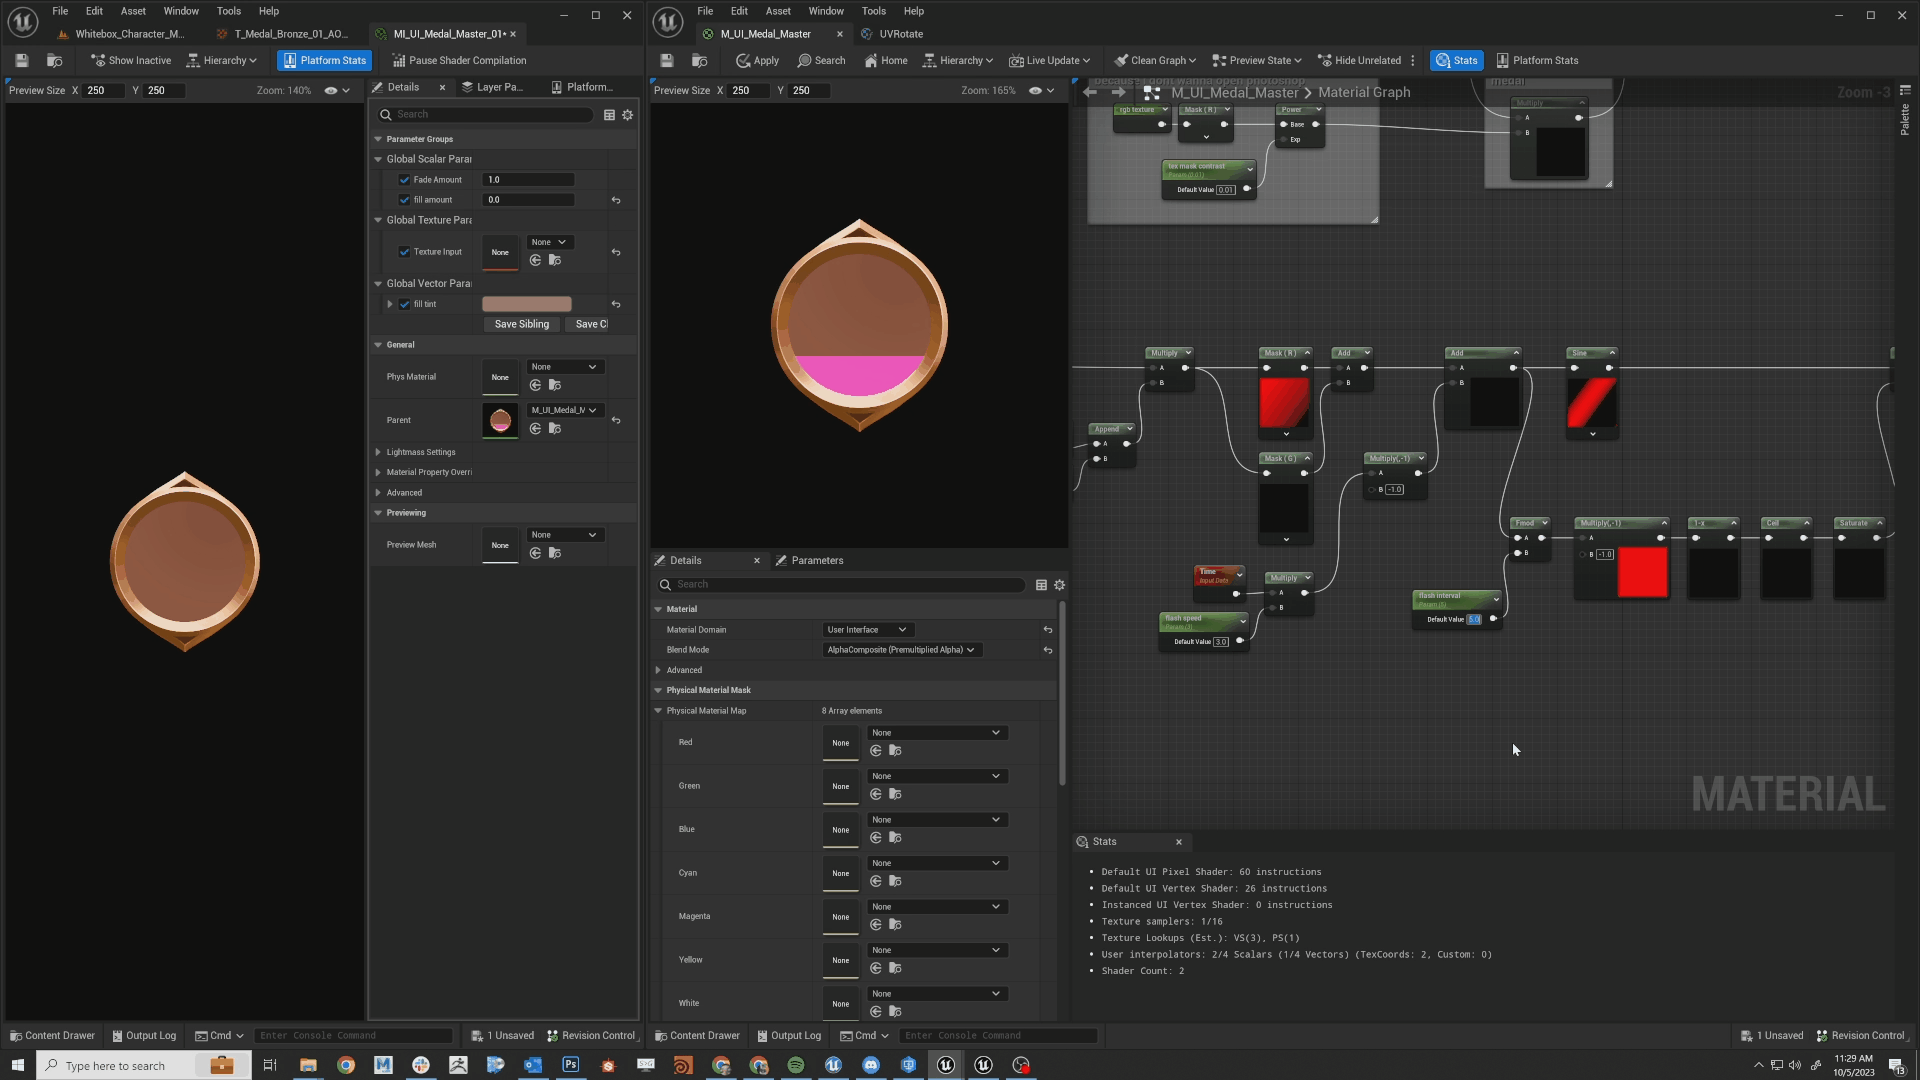Viewport: 1920px width, 1080px height.
Task: Go Home in the material graph
Action: pyautogui.click(x=885, y=61)
